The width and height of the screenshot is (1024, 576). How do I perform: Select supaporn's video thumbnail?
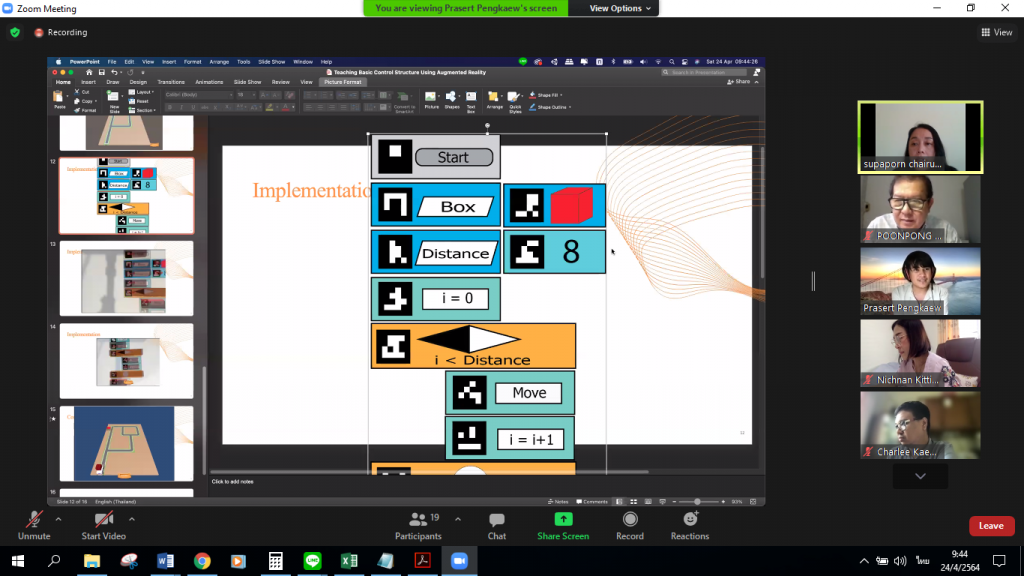[920, 136]
